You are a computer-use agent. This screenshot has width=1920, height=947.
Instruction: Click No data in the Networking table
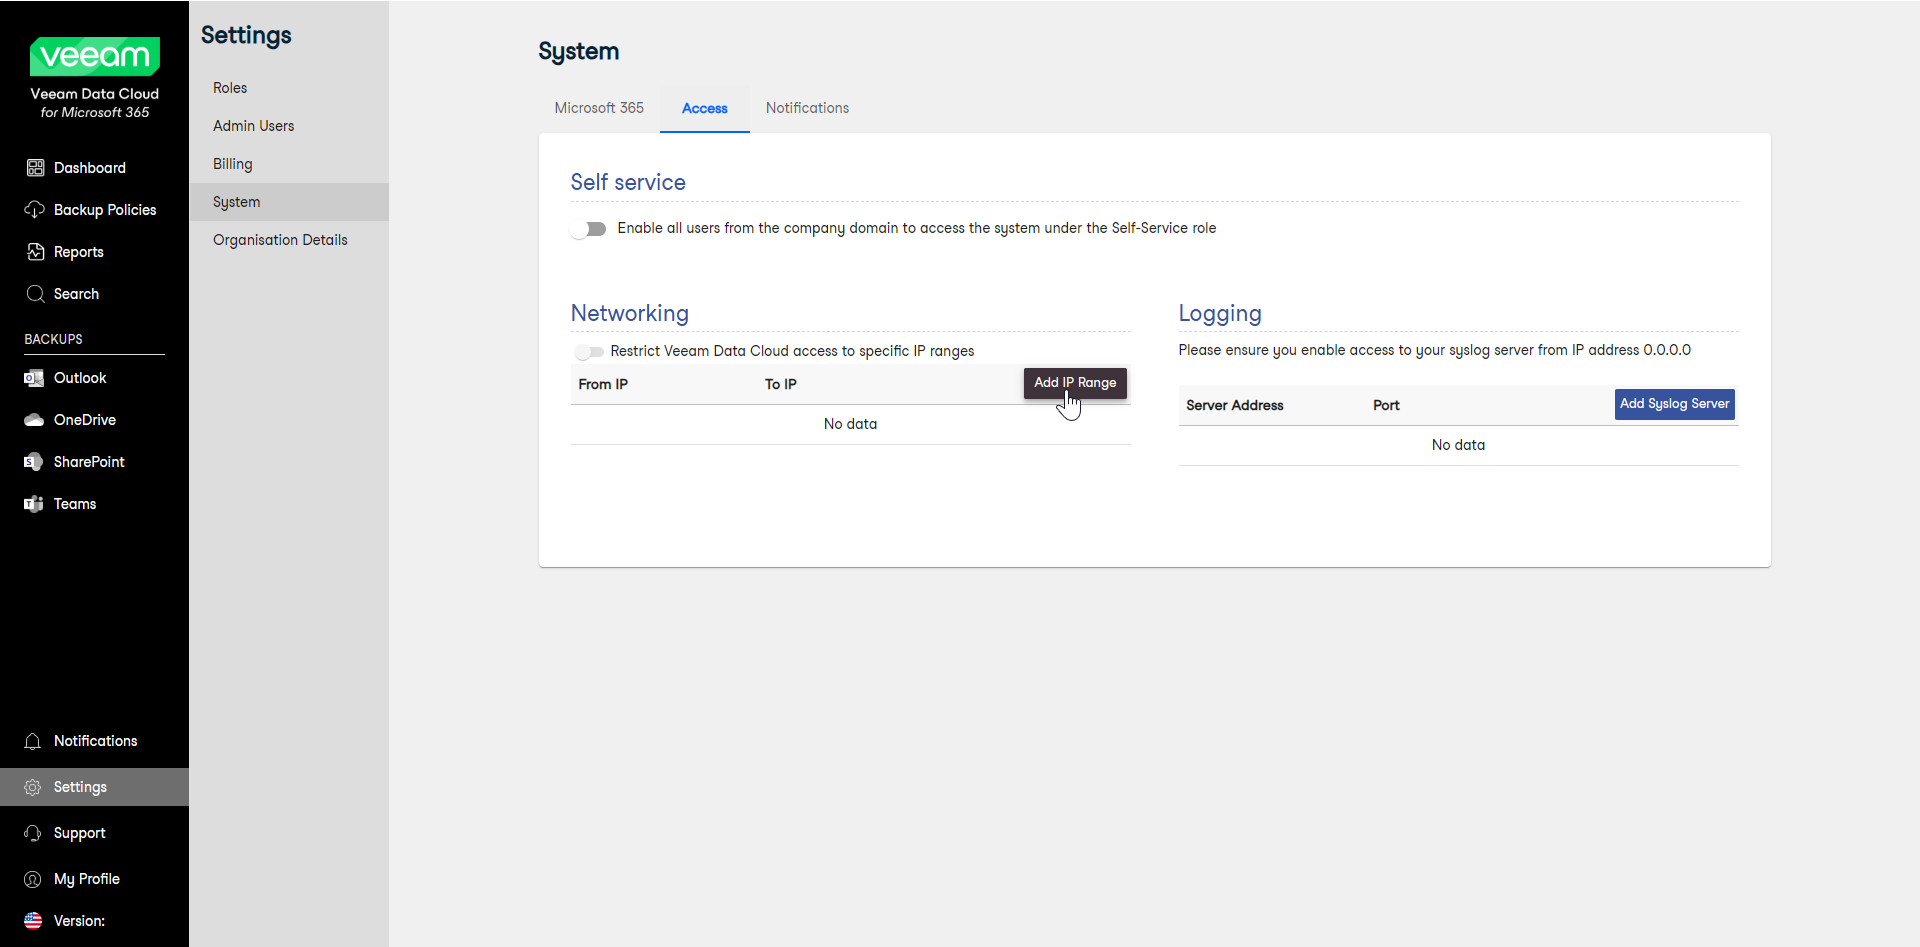(850, 424)
